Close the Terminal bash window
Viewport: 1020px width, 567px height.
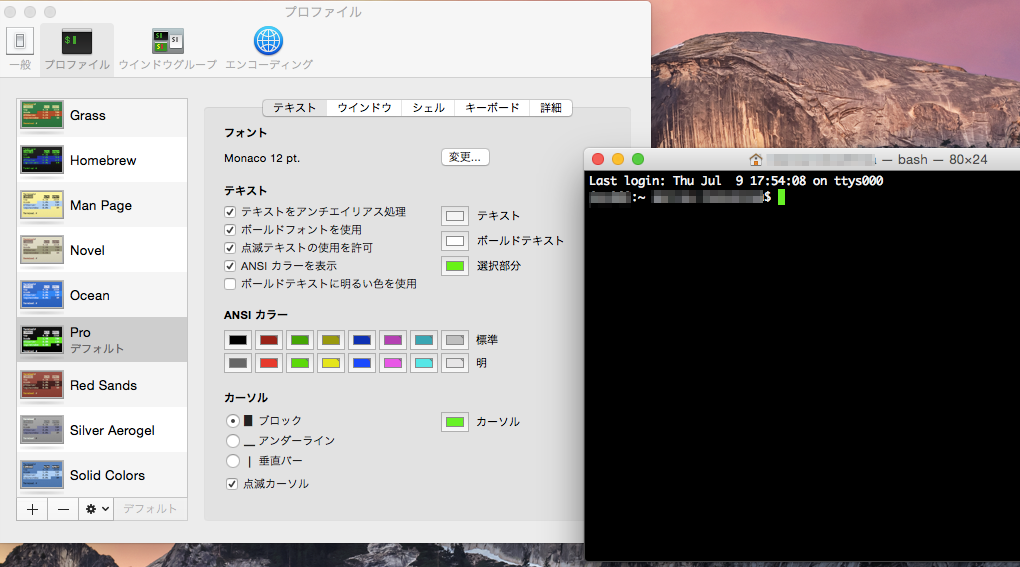[x=598, y=159]
